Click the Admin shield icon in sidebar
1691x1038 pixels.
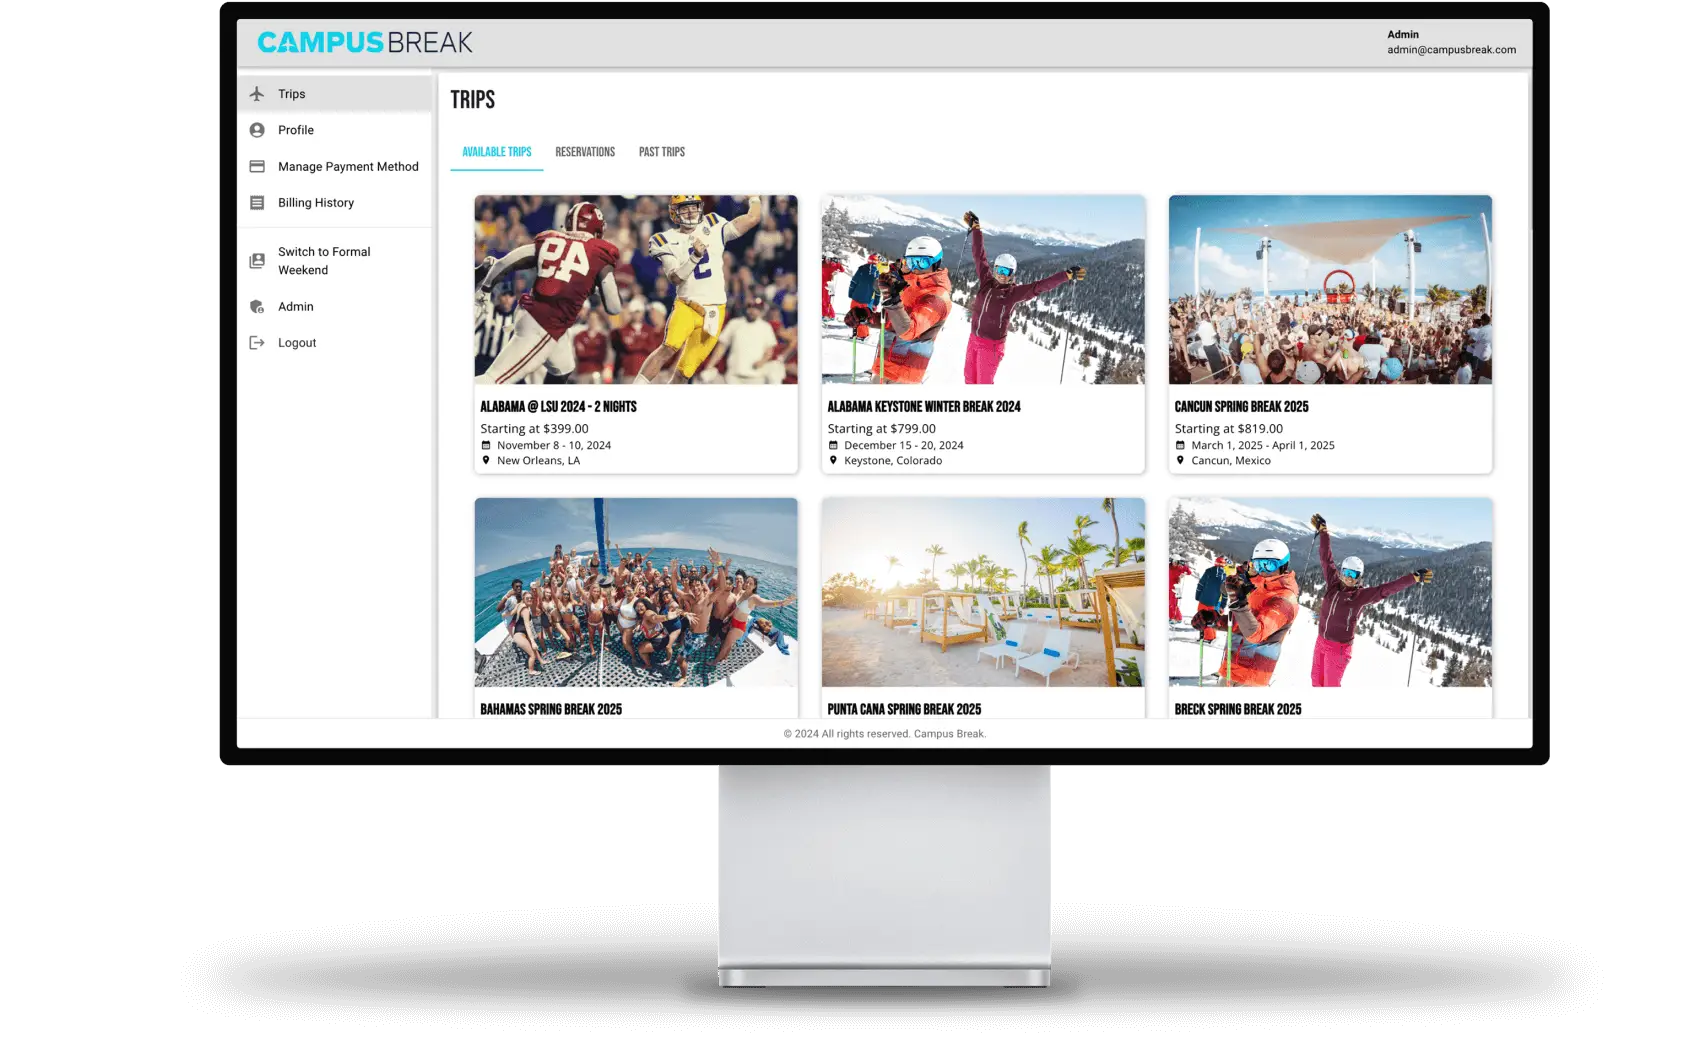click(257, 307)
